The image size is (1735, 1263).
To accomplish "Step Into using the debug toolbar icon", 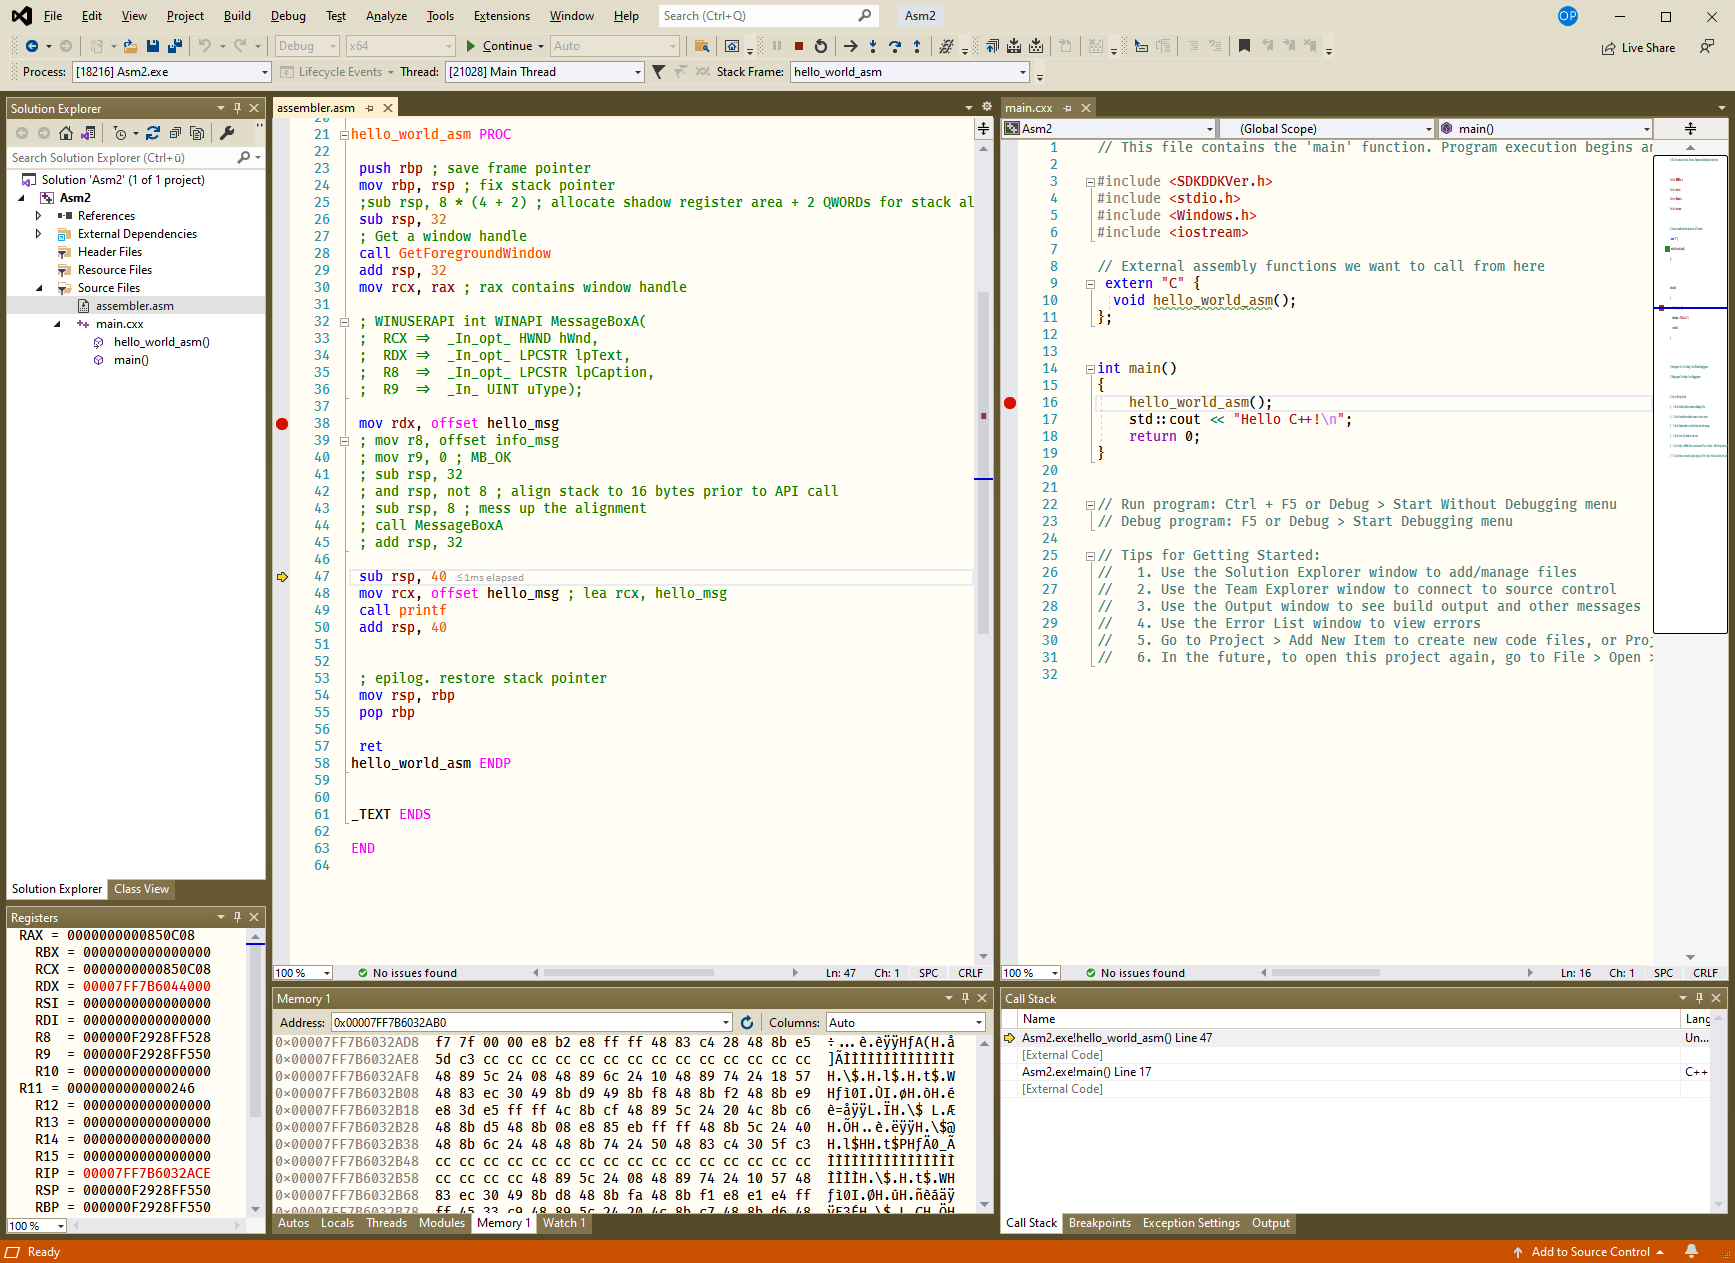I will [873, 46].
